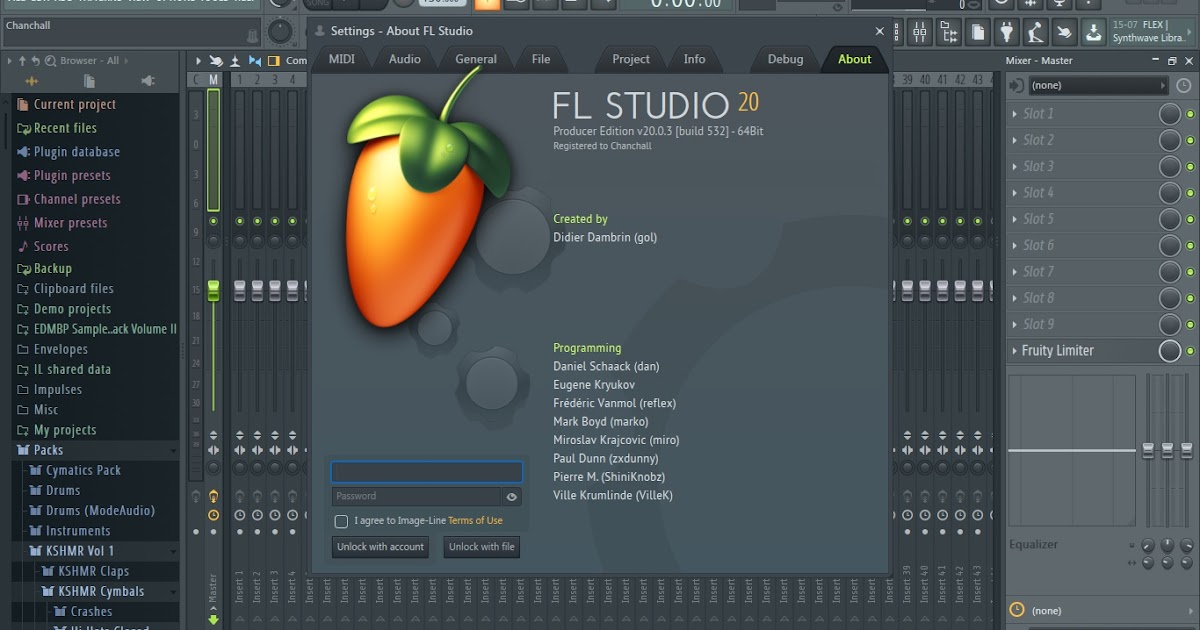This screenshot has height=630, width=1200.
Task: Select the browser files tab icon
Action: (x=89, y=81)
